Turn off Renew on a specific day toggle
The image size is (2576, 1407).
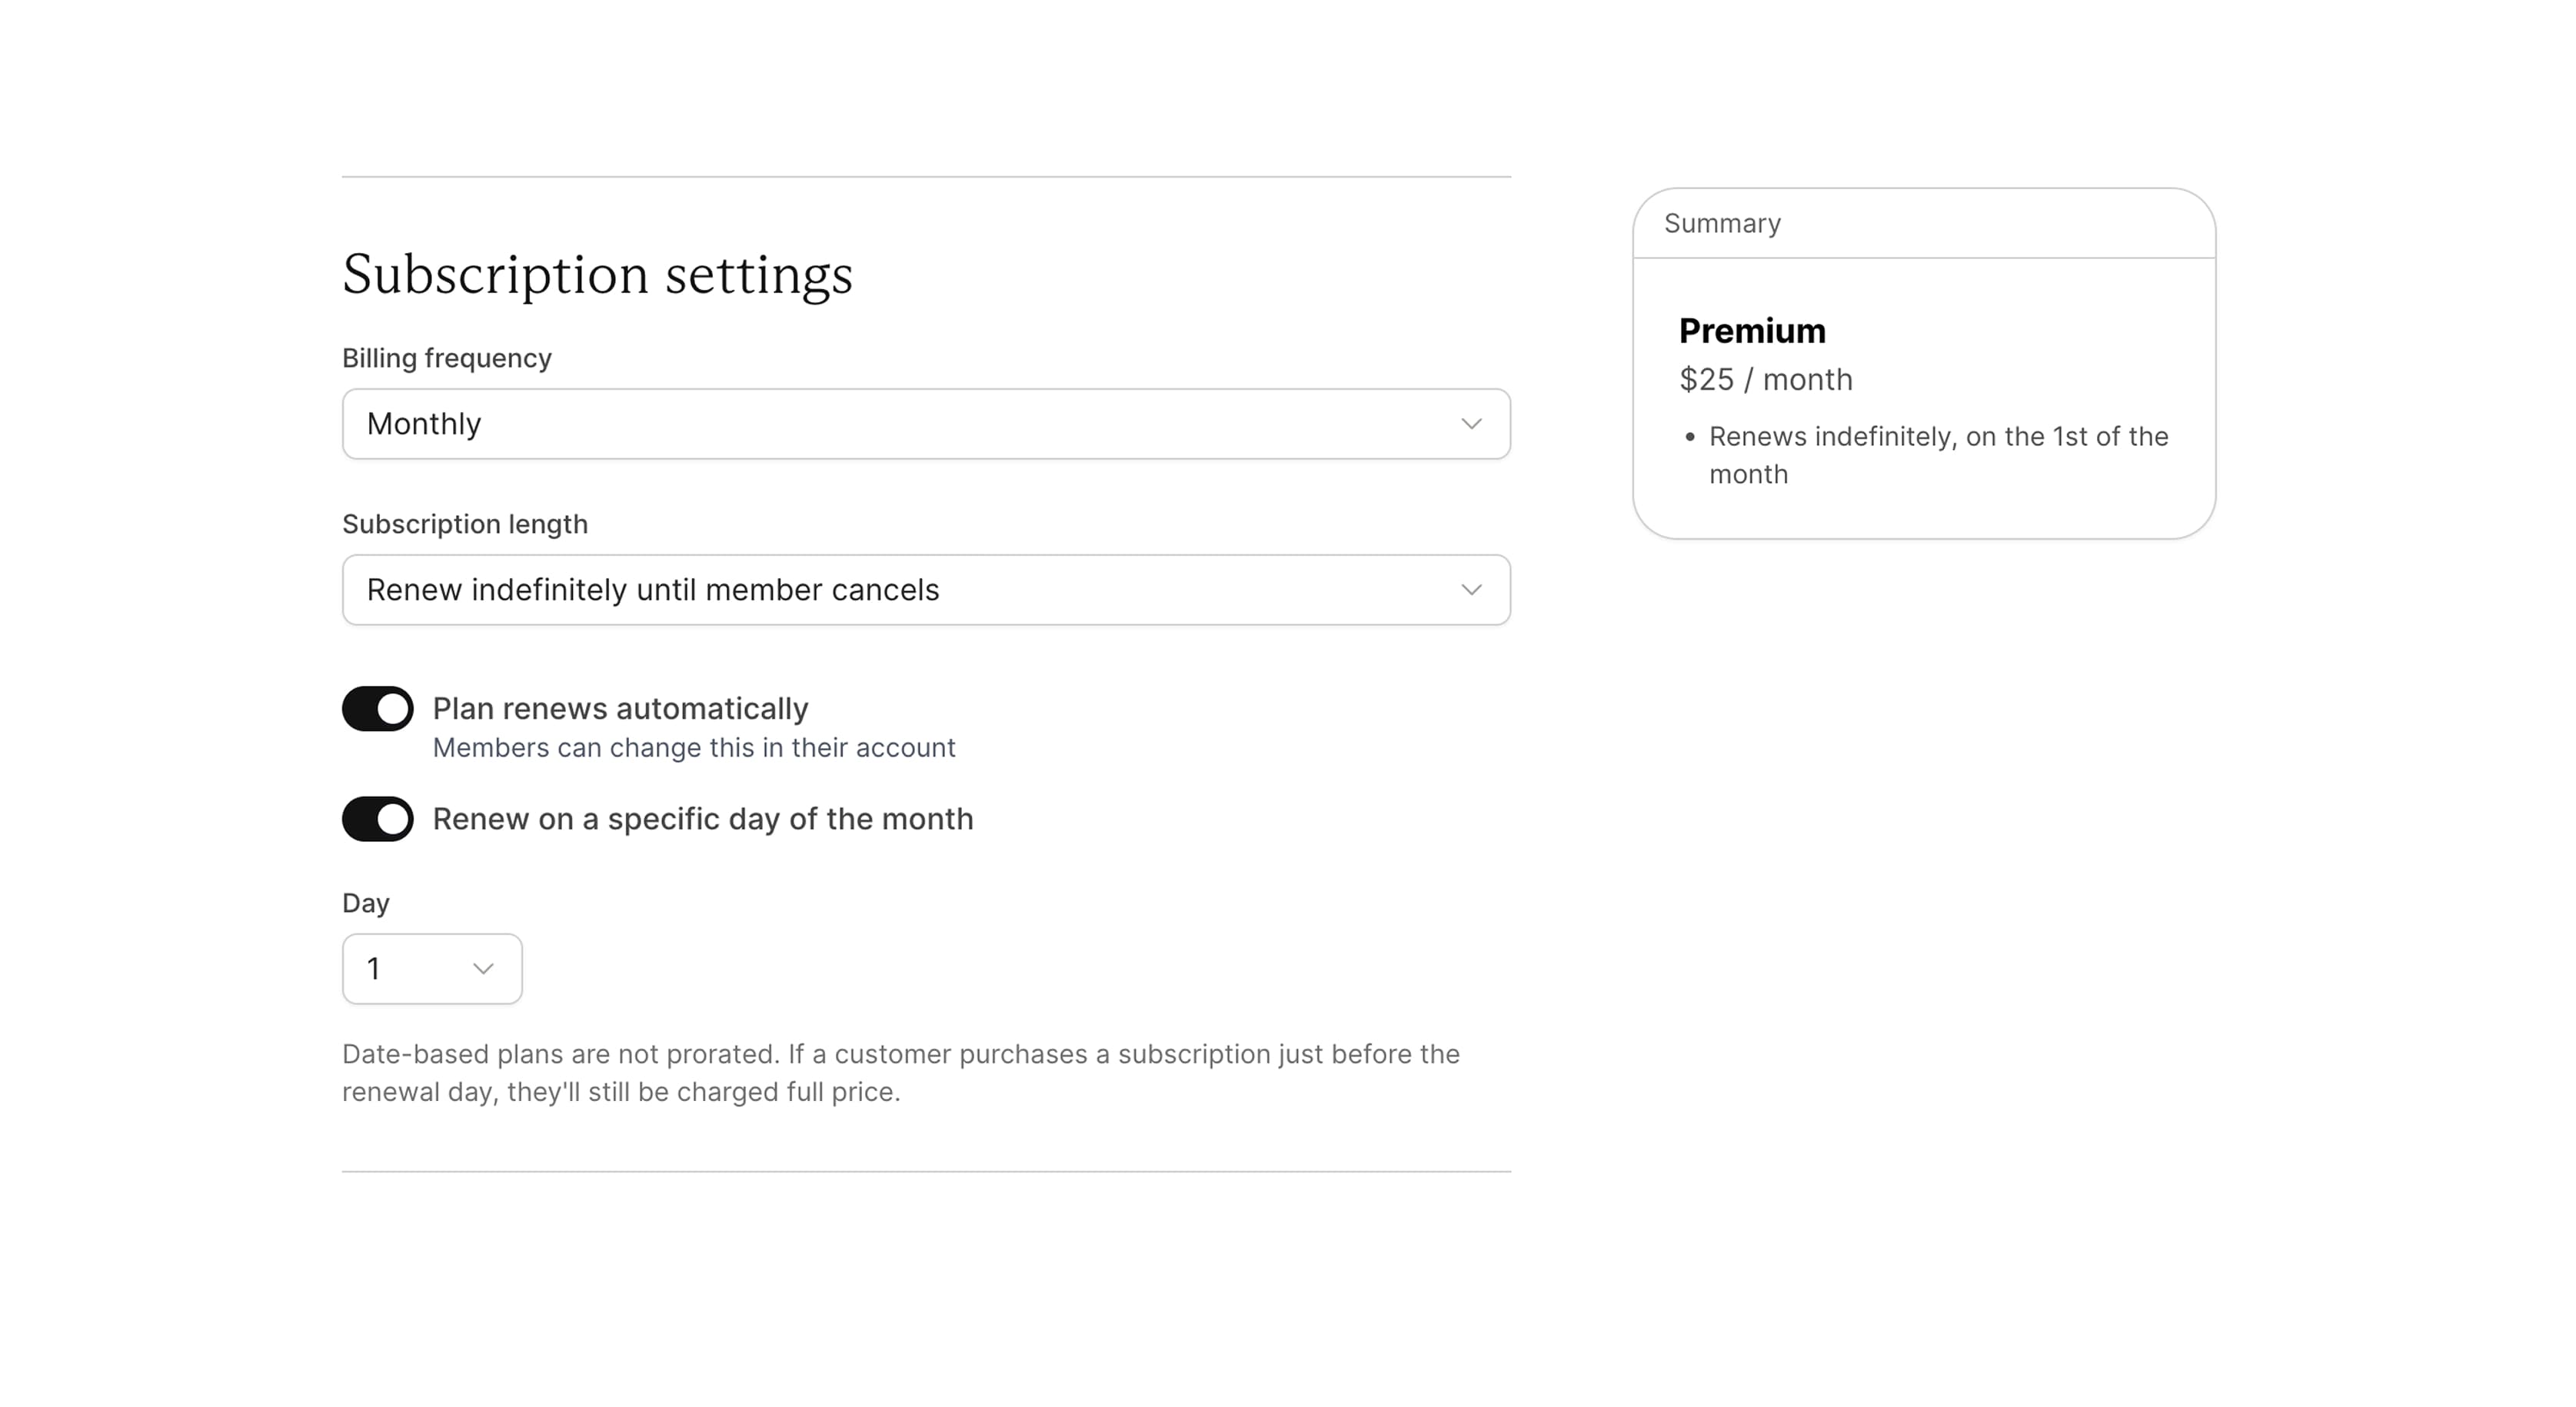[378, 819]
